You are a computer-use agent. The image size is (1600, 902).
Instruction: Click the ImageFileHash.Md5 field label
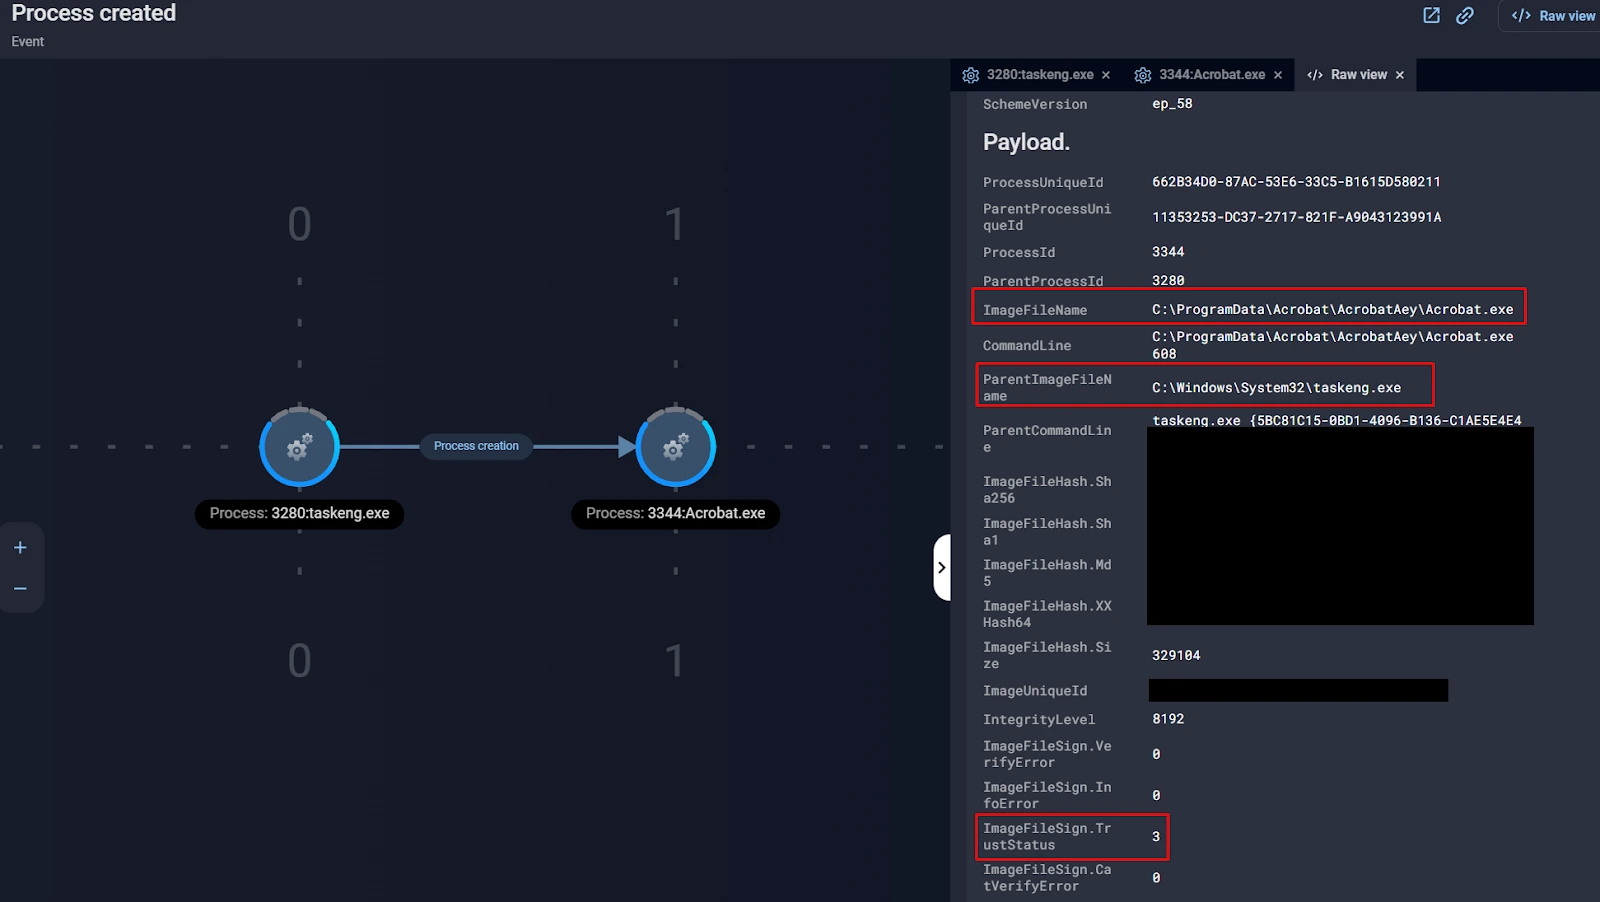click(x=1047, y=573)
